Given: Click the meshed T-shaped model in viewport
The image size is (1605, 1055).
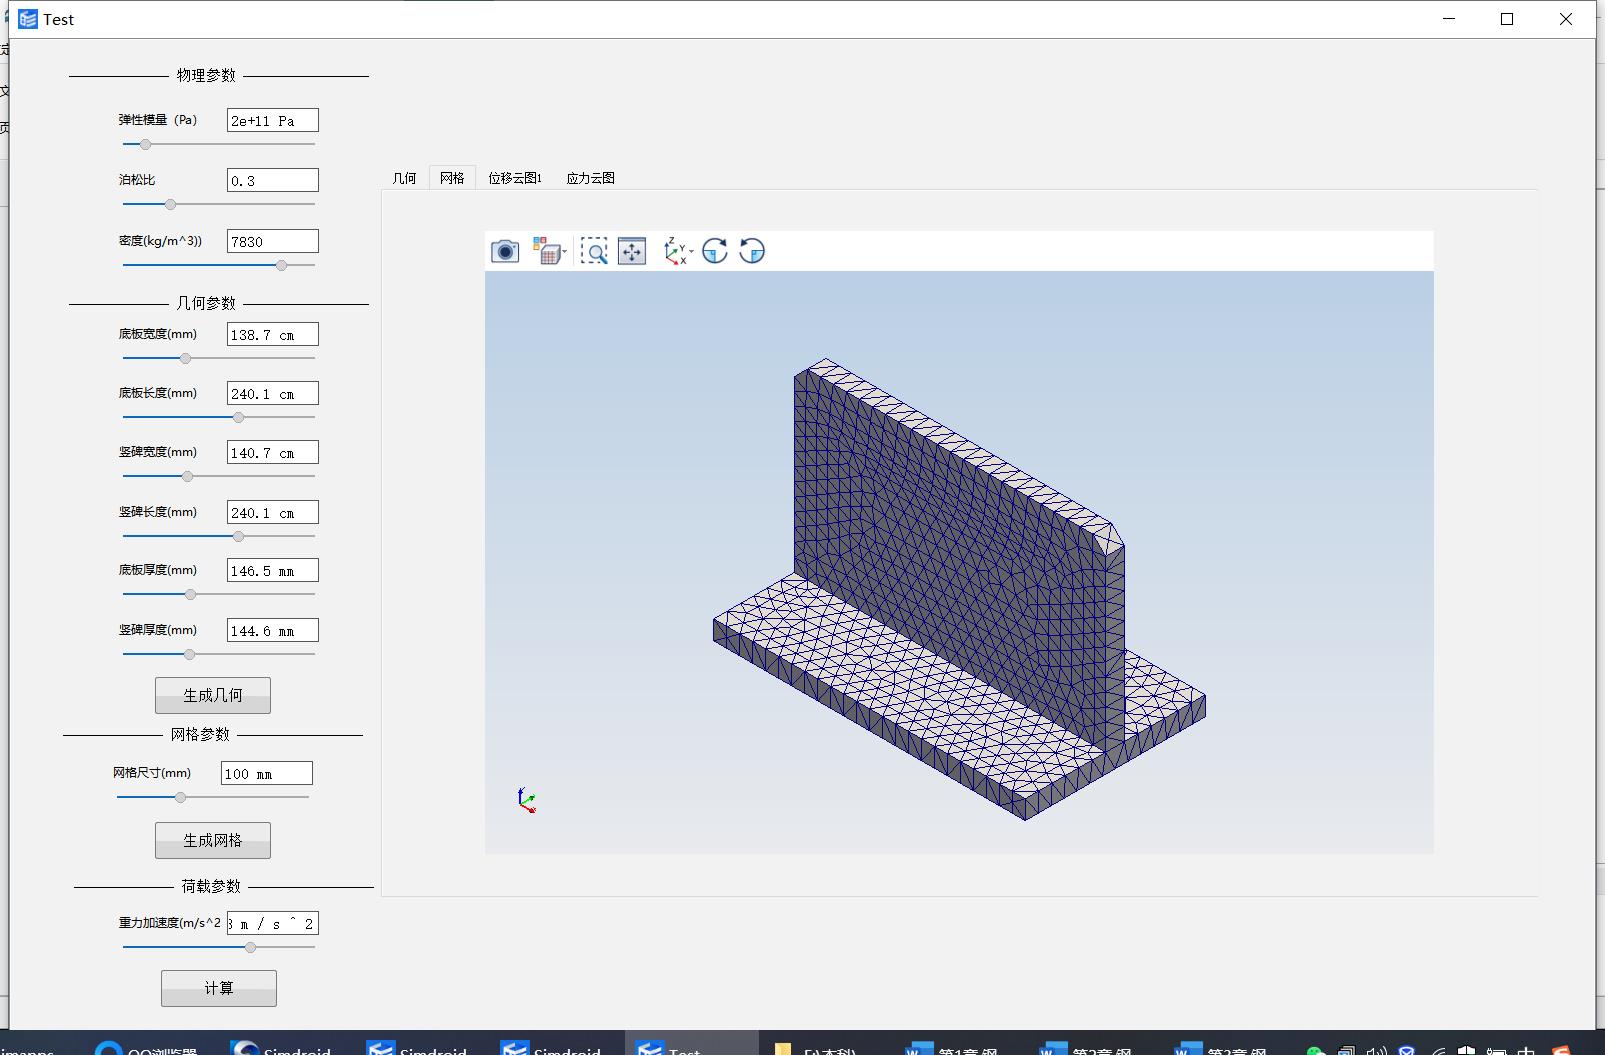Looking at the screenshot, I should point(959,590).
